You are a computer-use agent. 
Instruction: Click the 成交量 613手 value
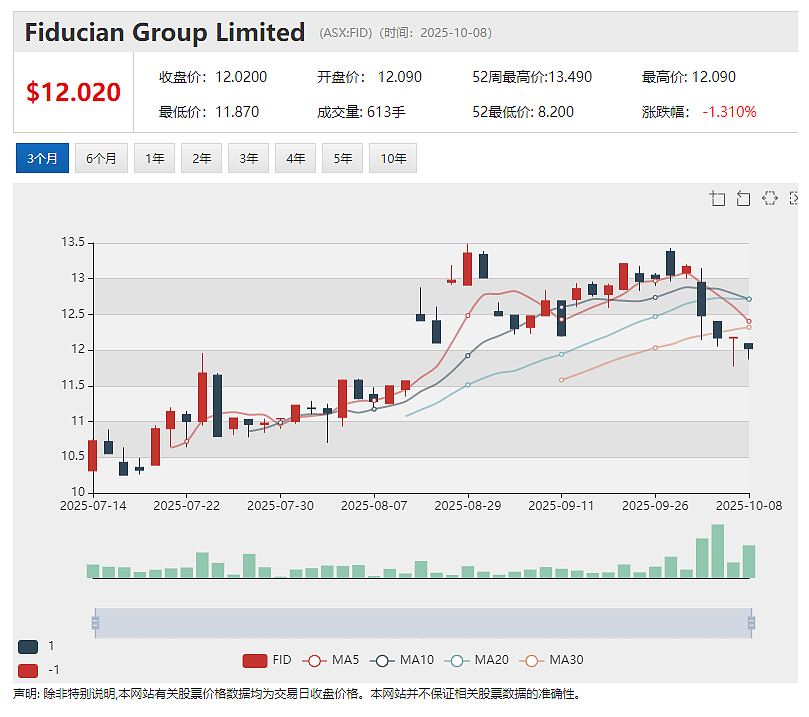coord(386,112)
